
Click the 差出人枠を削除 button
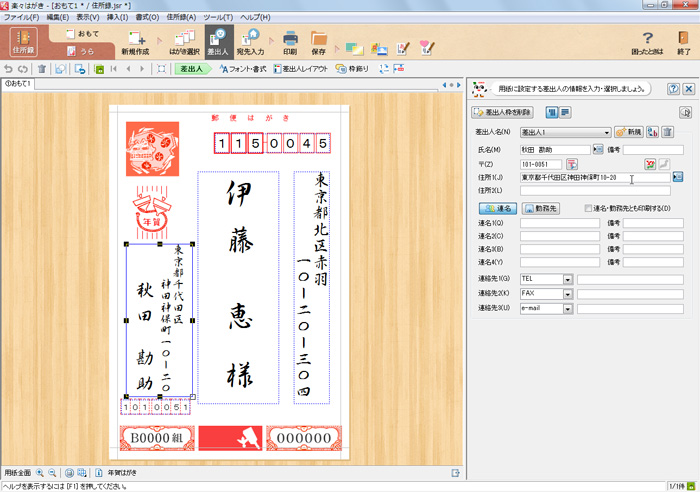507,112
